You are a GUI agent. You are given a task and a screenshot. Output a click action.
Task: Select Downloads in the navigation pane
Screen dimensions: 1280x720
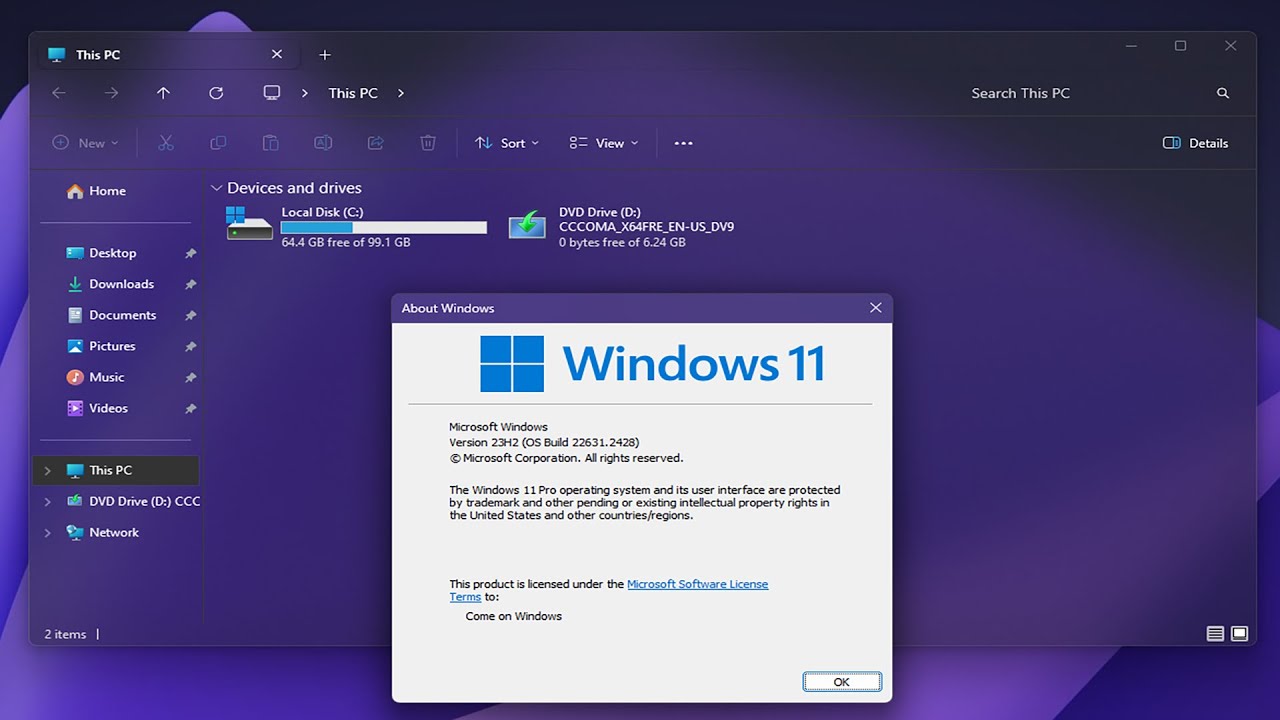pyautogui.click(x=121, y=284)
